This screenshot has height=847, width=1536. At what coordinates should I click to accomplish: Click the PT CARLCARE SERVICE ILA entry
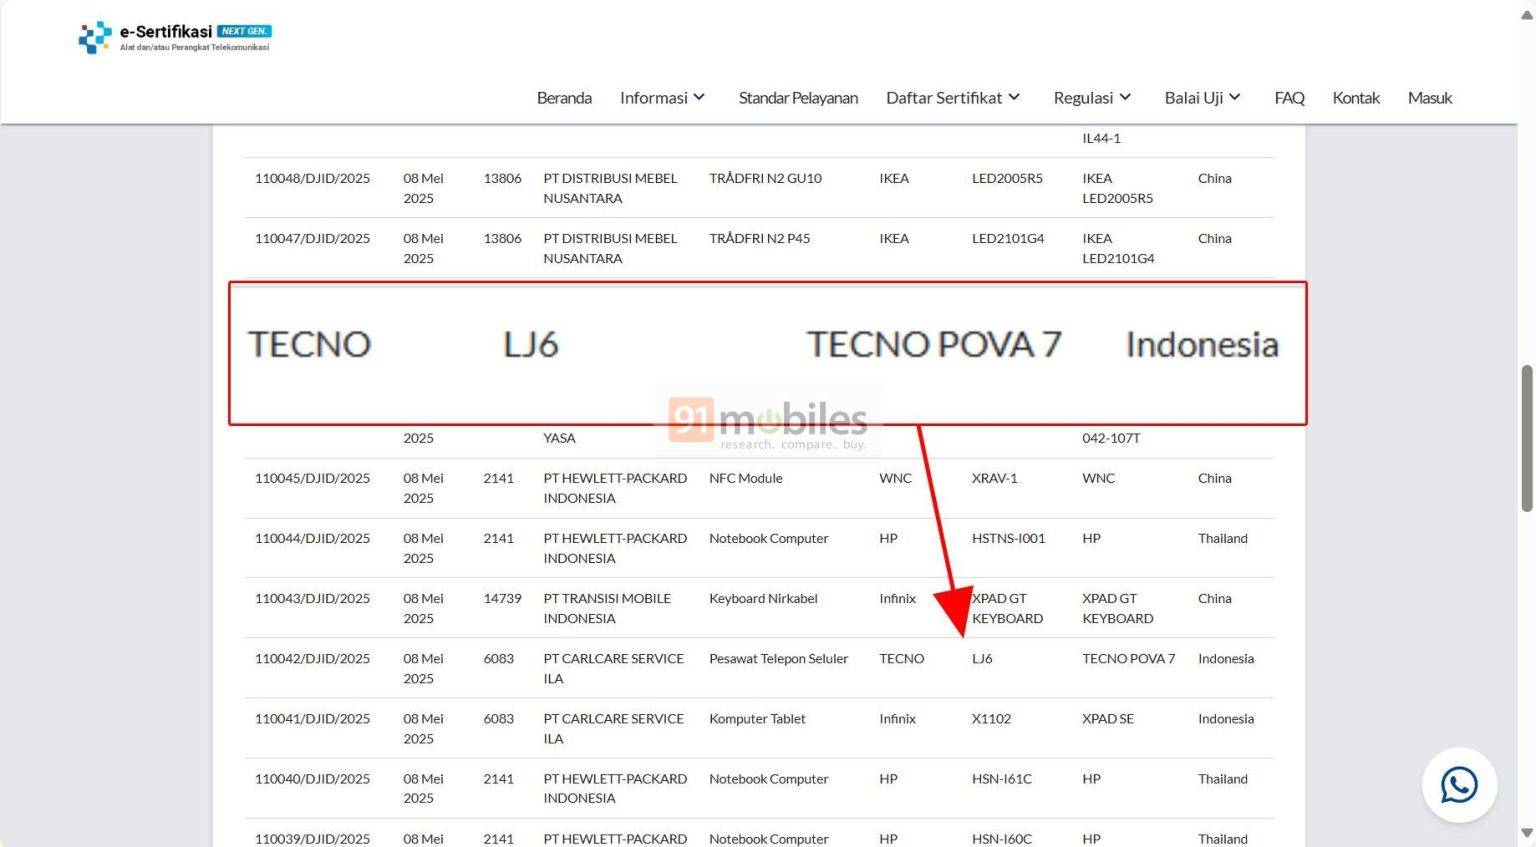tap(613, 668)
